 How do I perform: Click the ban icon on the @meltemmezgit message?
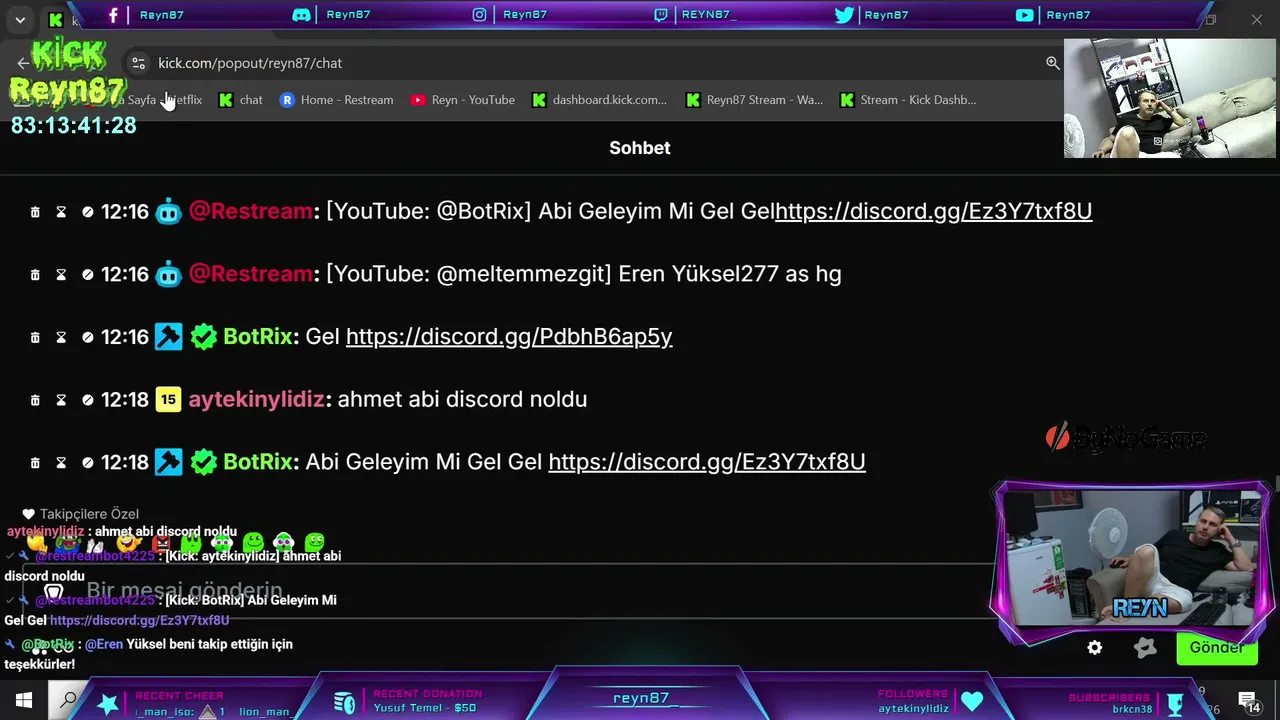pyautogui.click(x=87, y=274)
